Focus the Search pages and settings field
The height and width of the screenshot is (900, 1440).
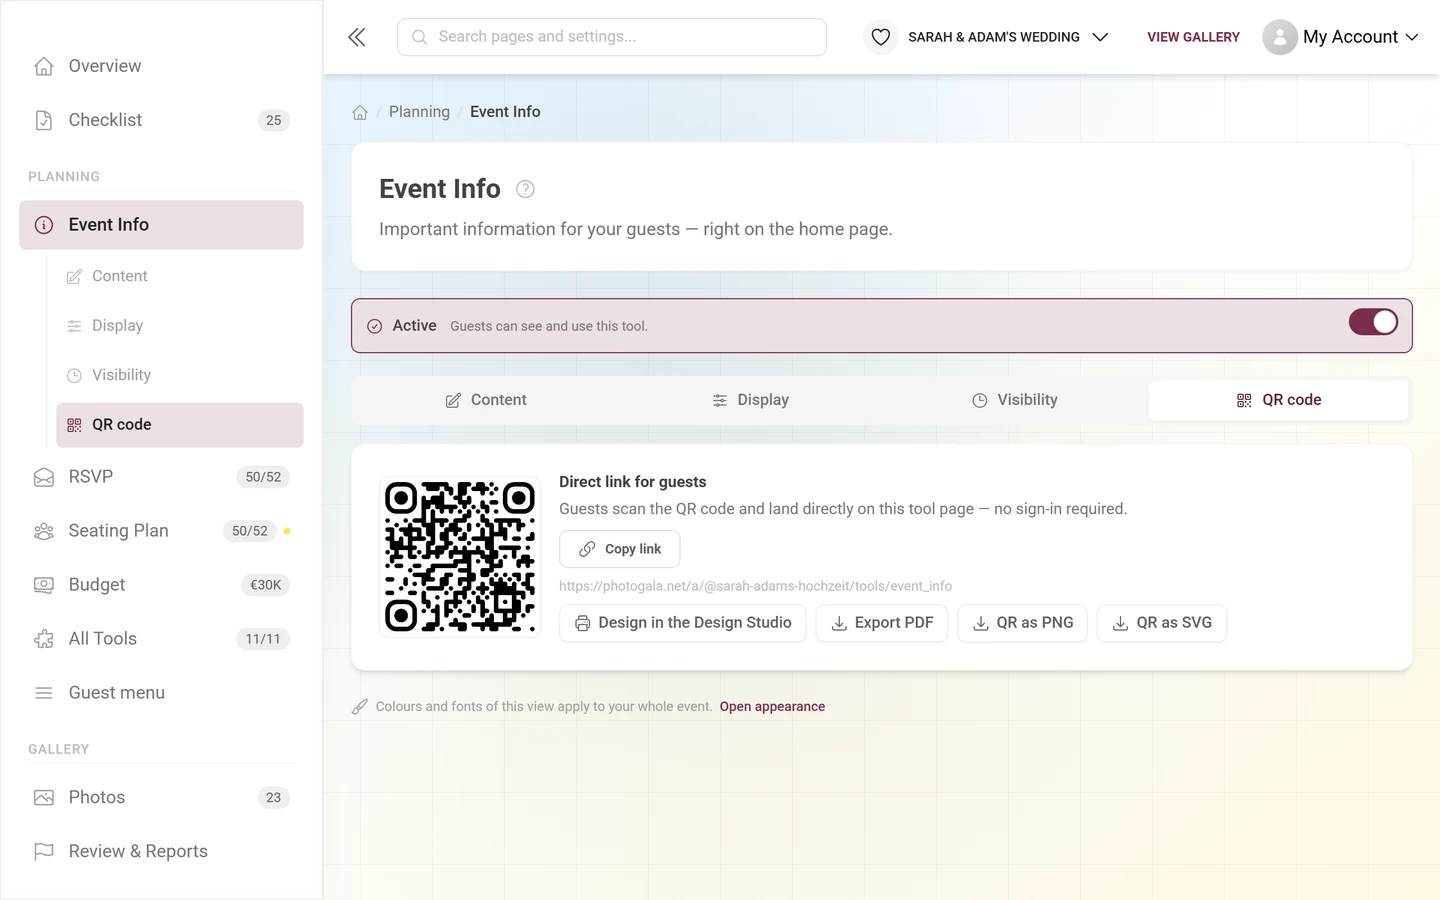coord(612,37)
